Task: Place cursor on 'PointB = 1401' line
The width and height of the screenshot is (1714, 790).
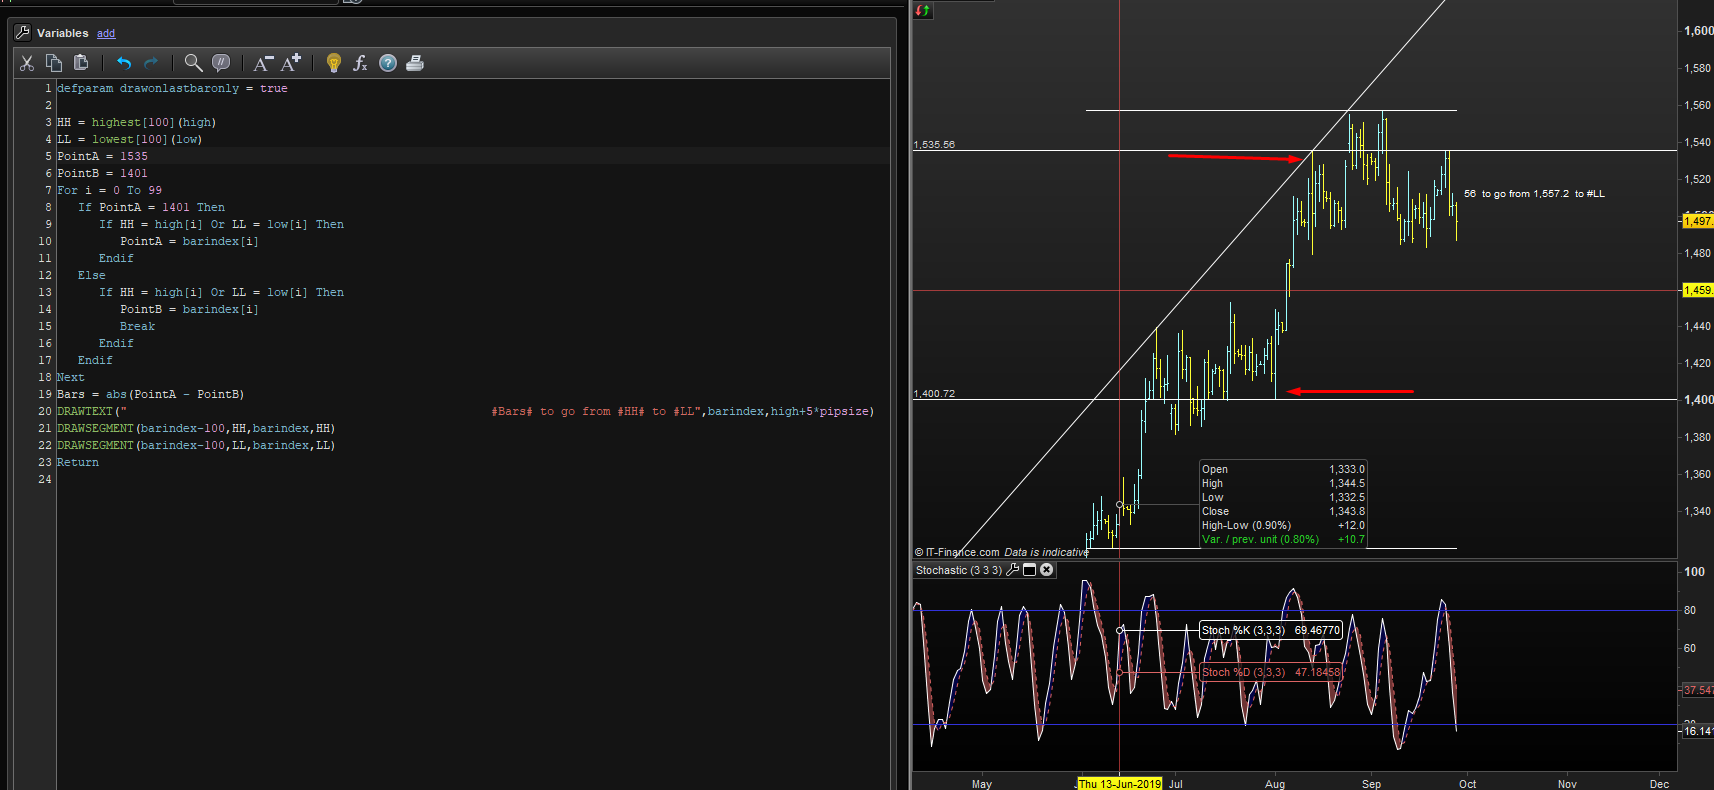Action: 102,173
